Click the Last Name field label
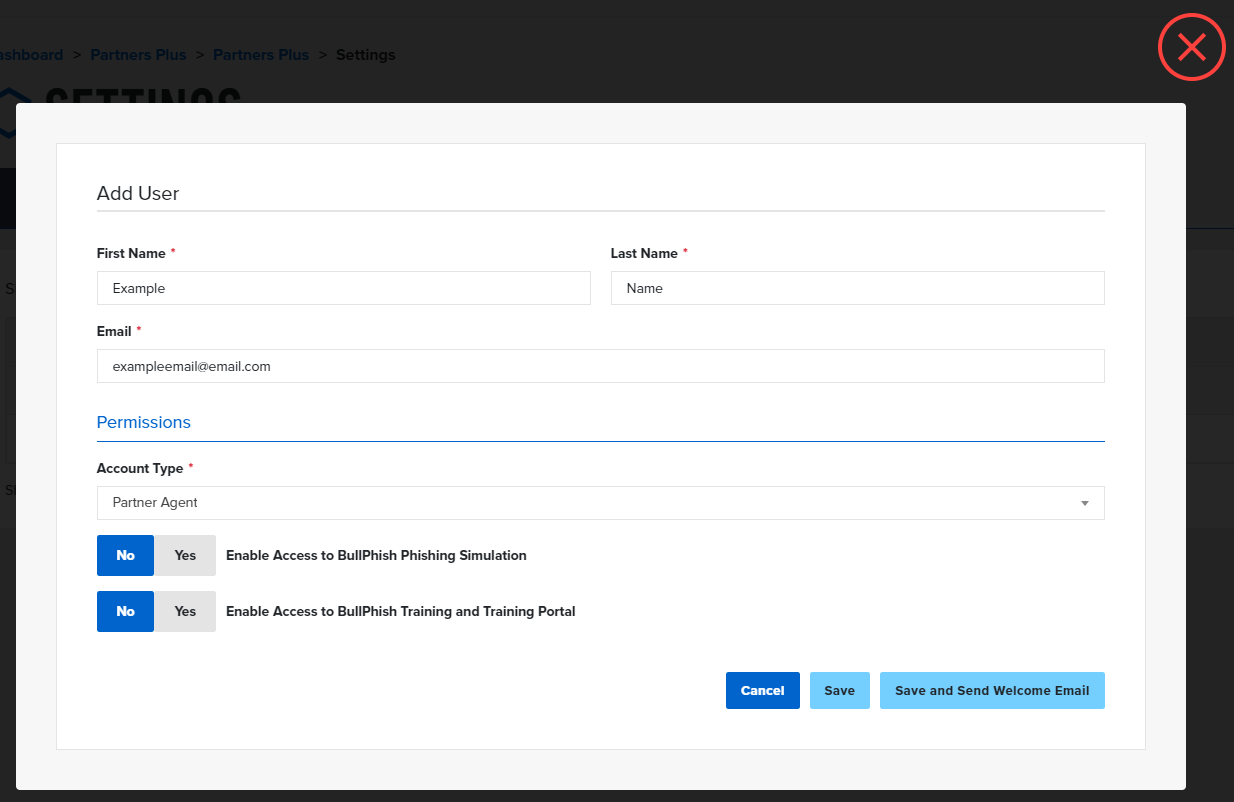1234x802 pixels. 644,253
